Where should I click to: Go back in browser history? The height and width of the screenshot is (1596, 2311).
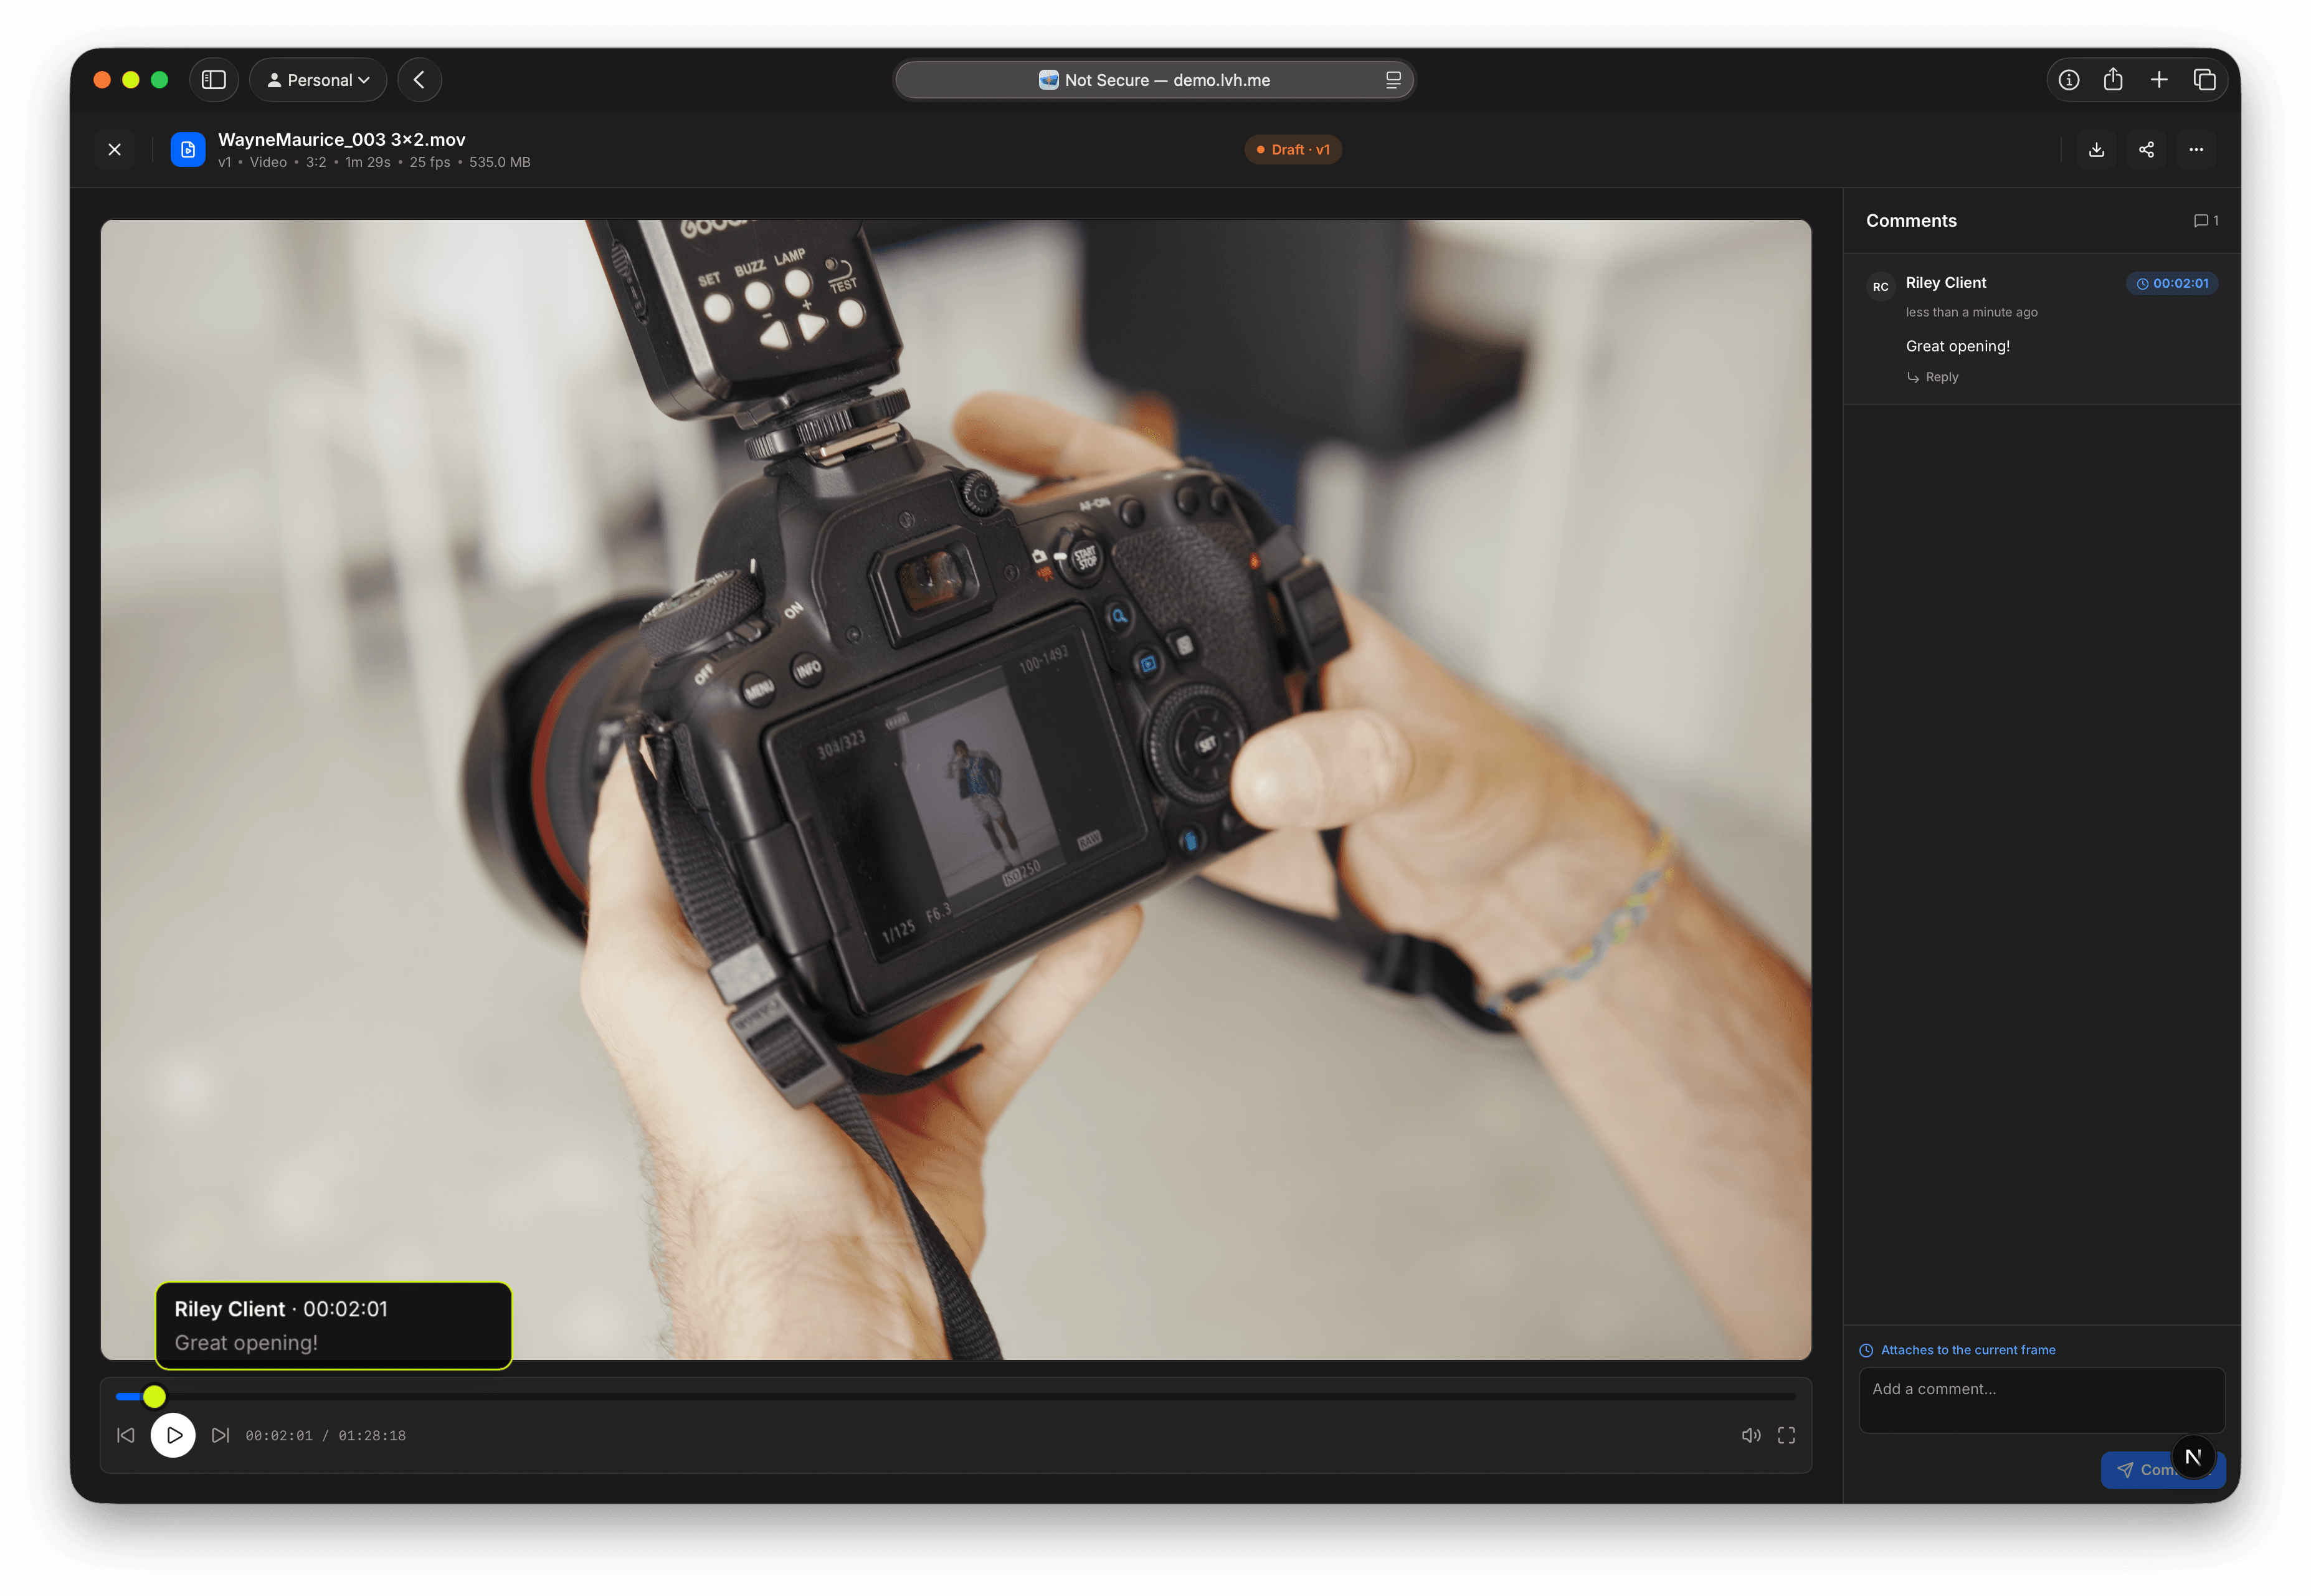pyautogui.click(x=420, y=80)
